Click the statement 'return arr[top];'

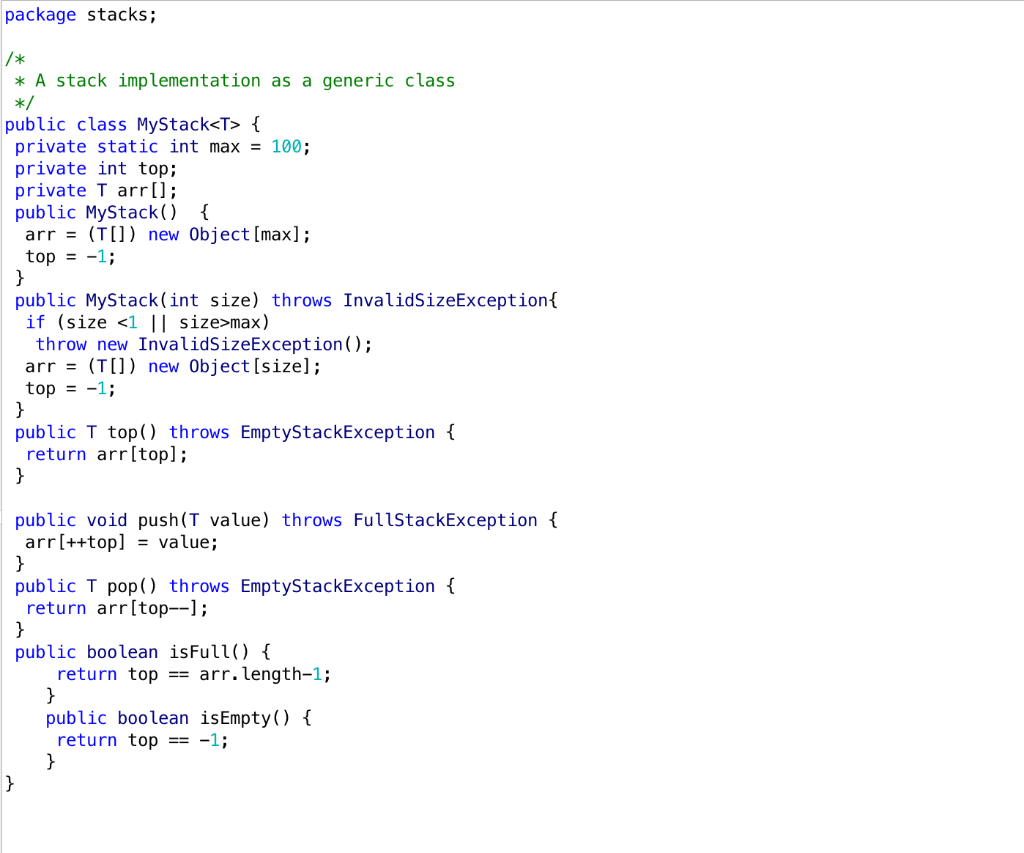click(x=106, y=455)
